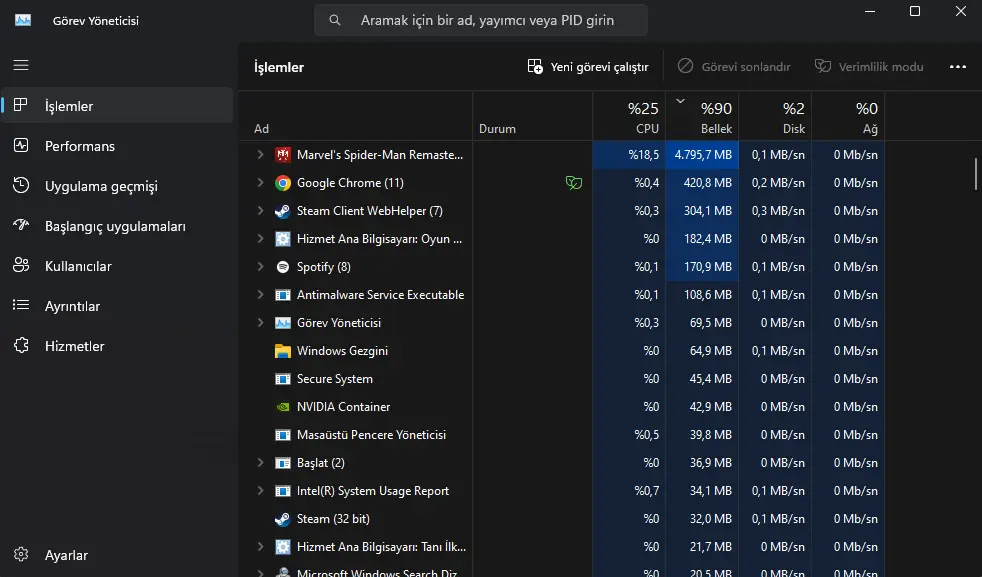This screenshot has width=982, height=577.
Task: Click the Google Chrome icon
Action: point(283,183)
